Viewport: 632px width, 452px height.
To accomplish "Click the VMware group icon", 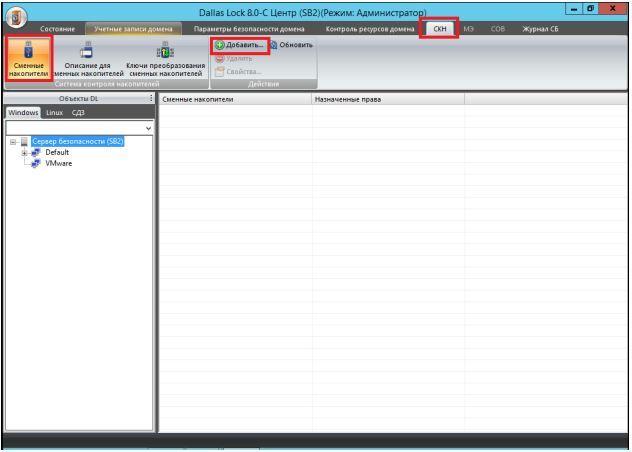I will click(x=35, y=163).
